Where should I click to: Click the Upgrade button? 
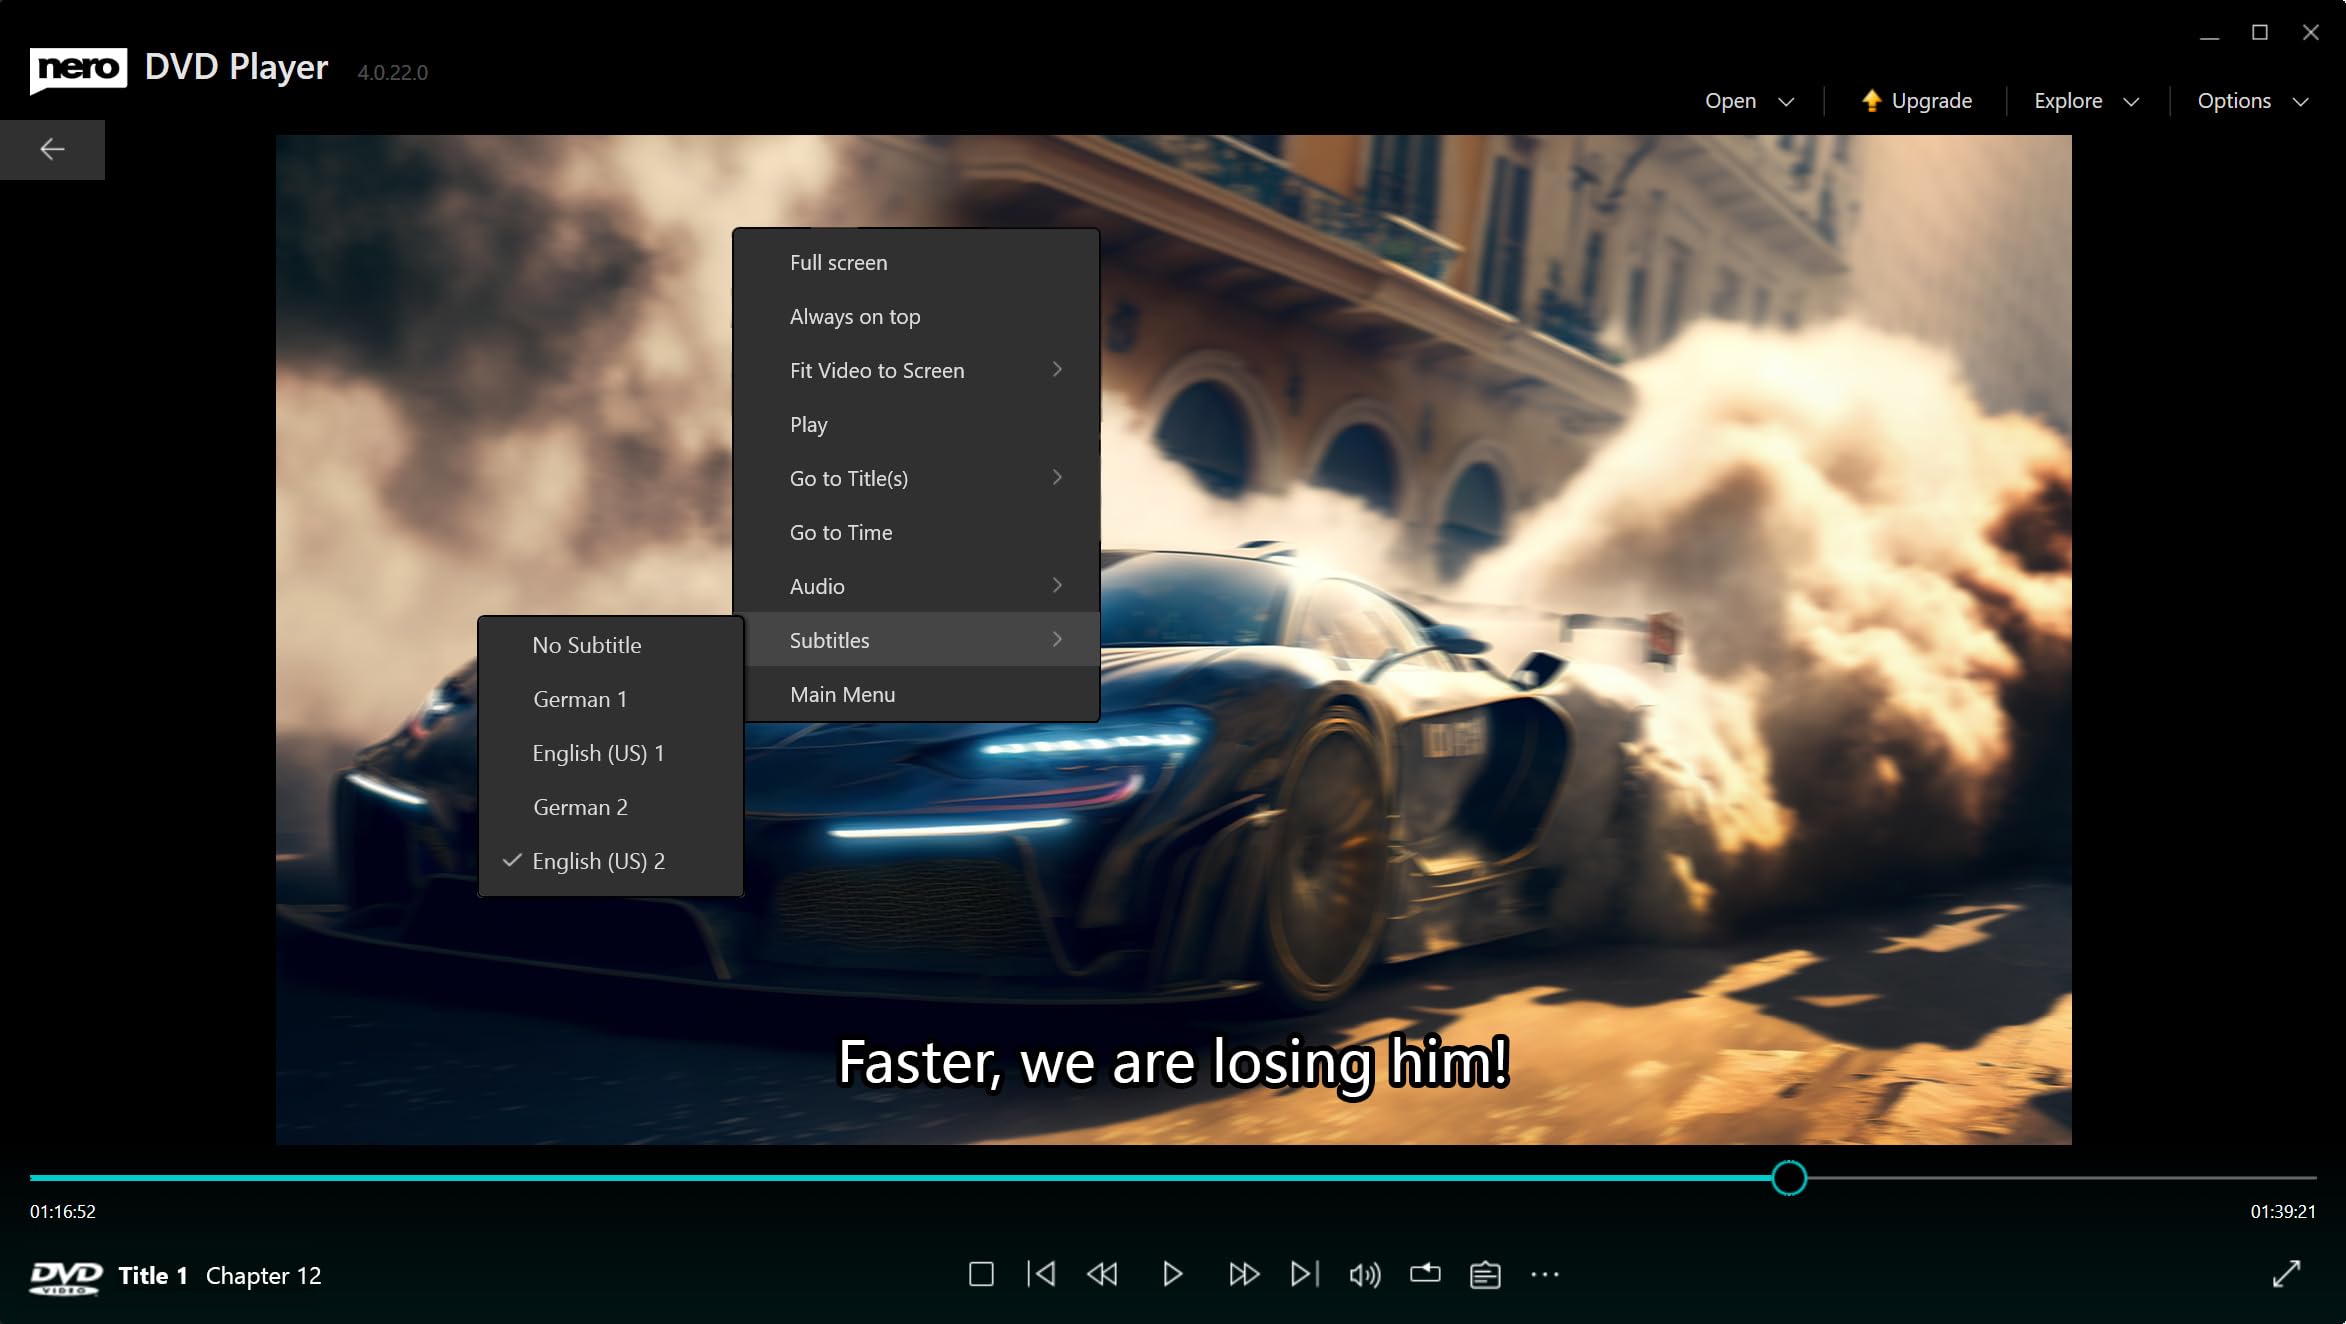(1916, 101)
